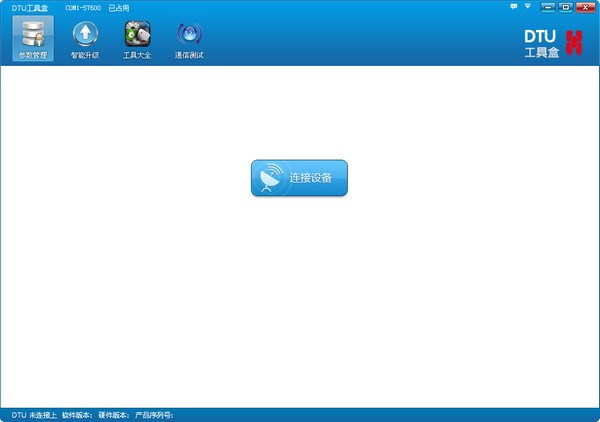This screenshot has height=422, width=600.
Task: Select the COM1-57600 port label
Action: pos(83,8)
